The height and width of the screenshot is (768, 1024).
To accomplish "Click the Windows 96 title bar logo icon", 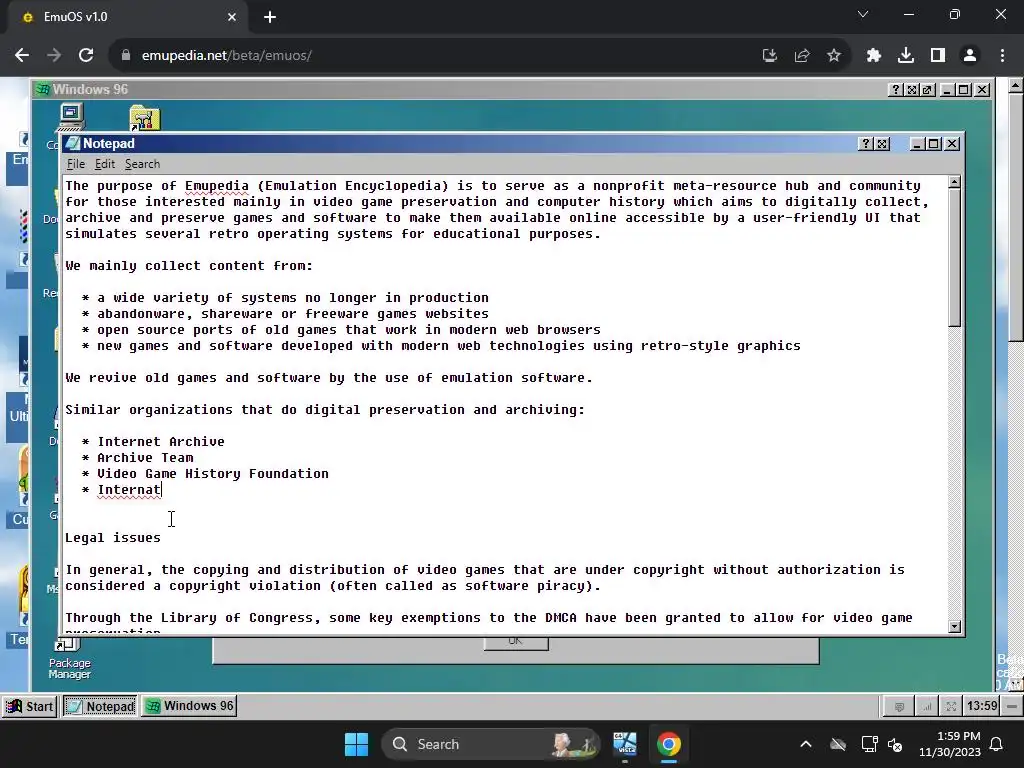I will pos(42,89).
